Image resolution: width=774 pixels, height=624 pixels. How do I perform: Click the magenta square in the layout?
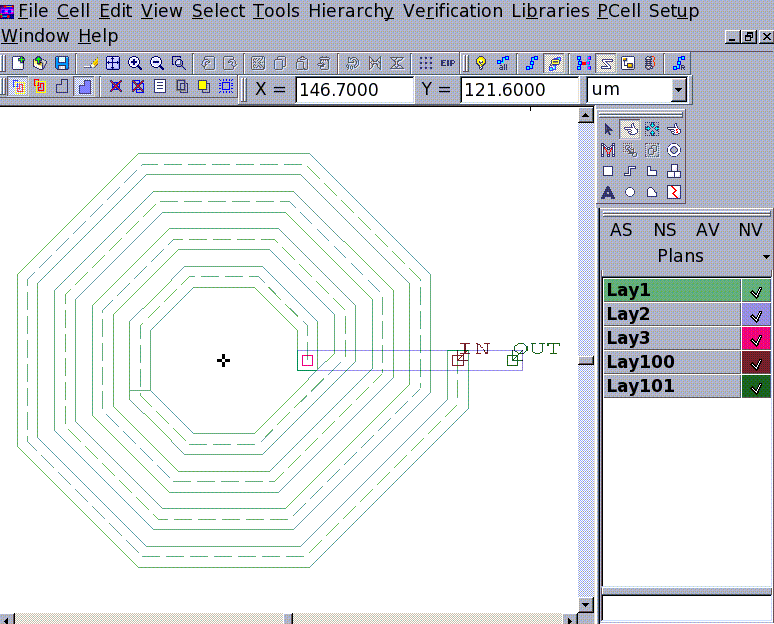[x=308, y=360]
